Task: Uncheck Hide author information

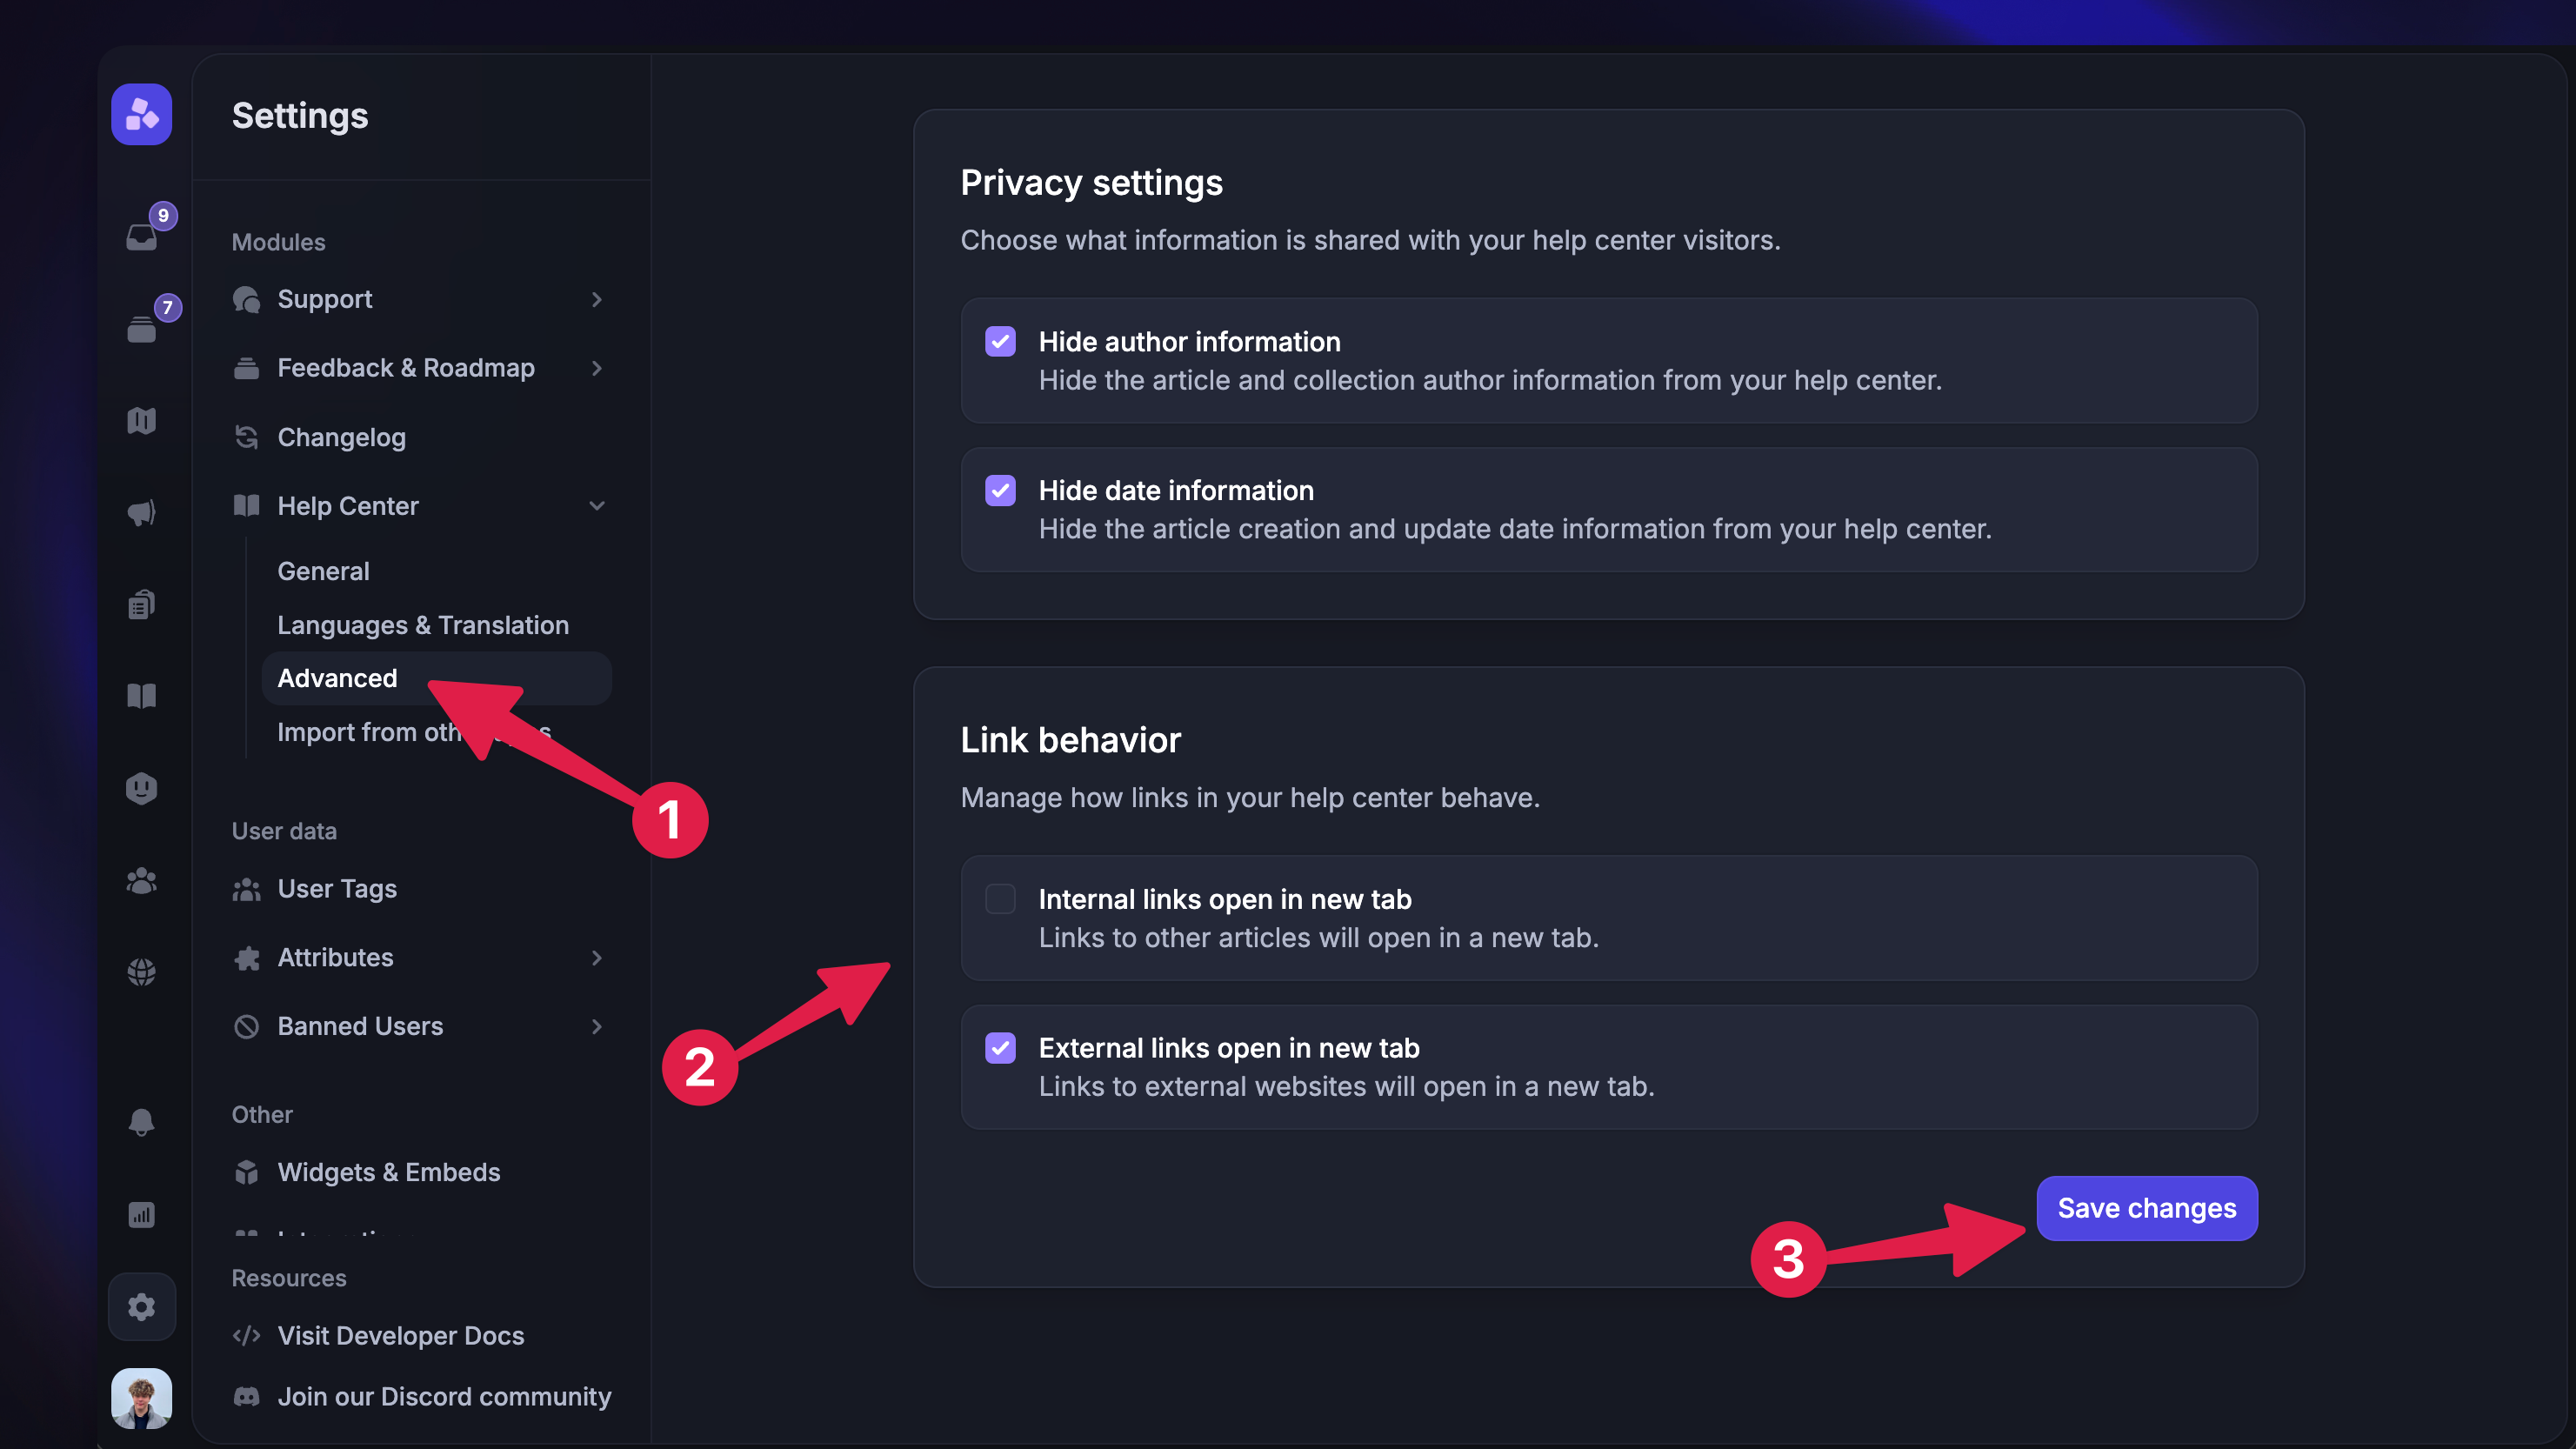Action: [x=1000, y=341]
